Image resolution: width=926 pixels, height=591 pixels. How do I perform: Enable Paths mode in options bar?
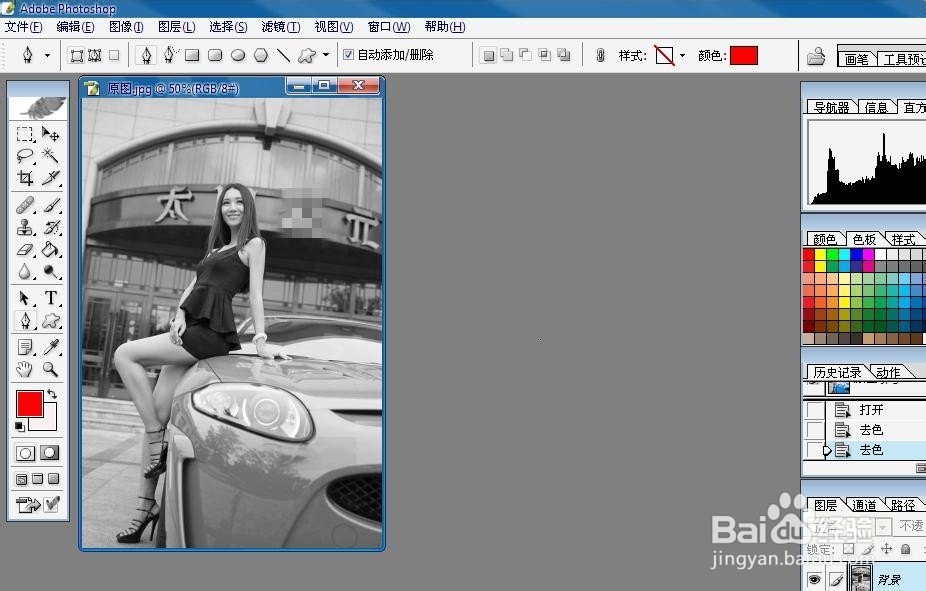(95, 55)
